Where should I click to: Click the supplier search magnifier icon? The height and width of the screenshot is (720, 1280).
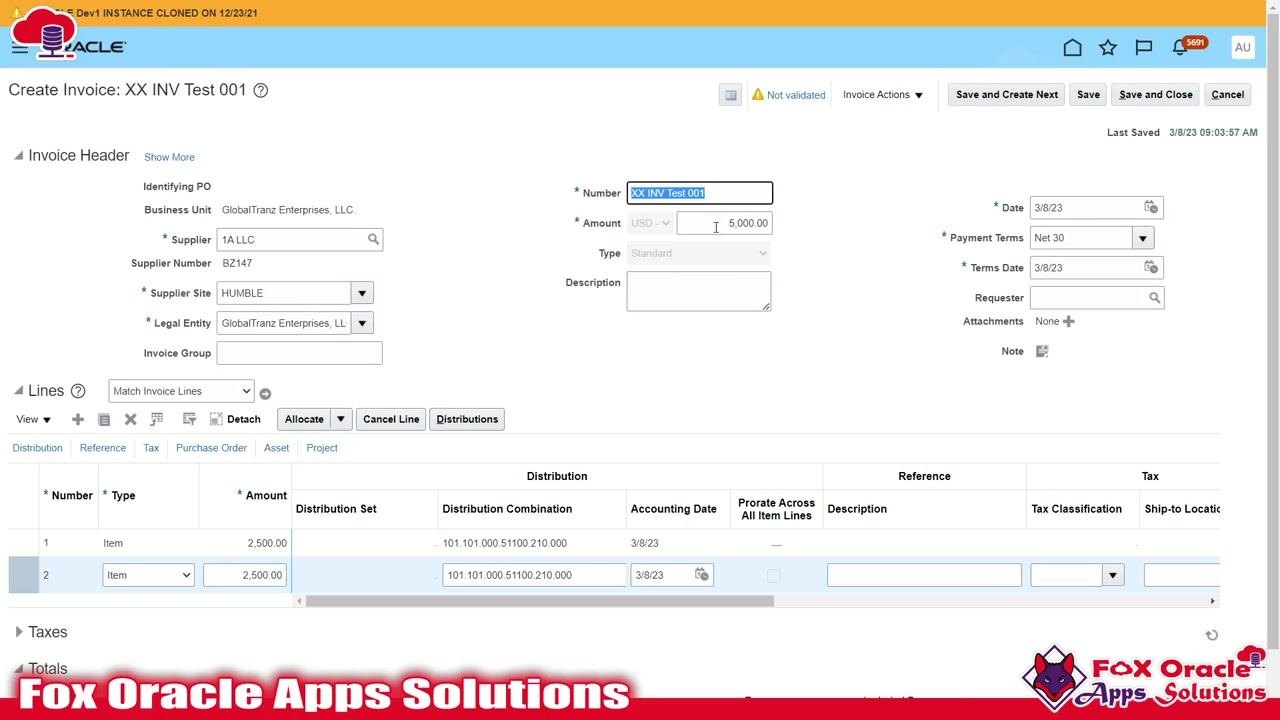(x=373, y=239)
